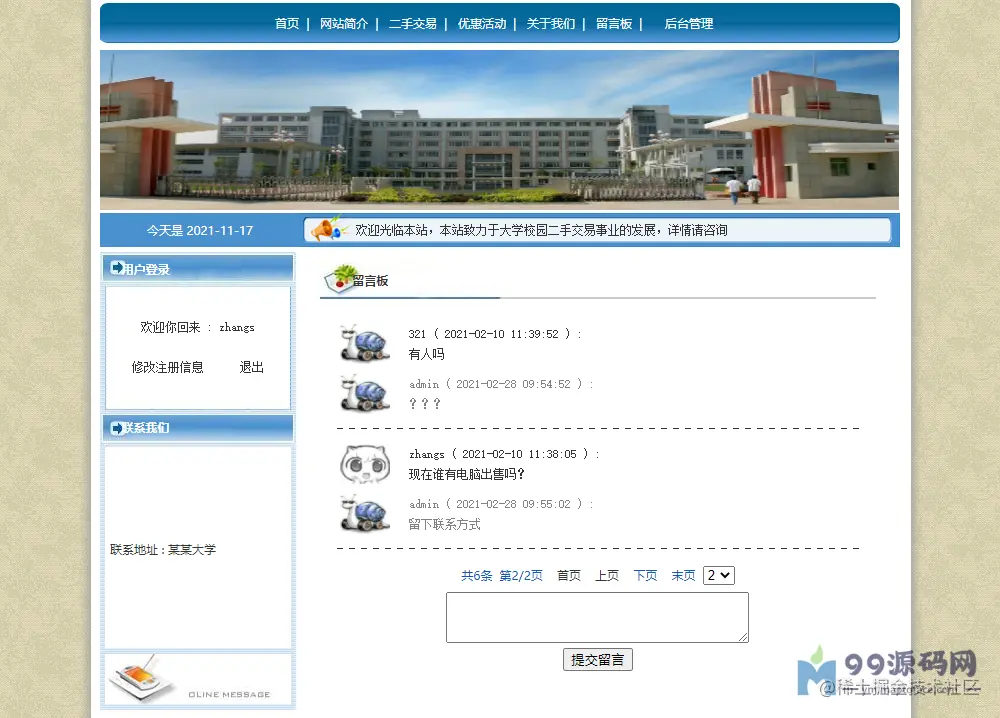The image size is (1000, 718).
Task: Open the page number dropdown showing 2
Action: 719,575
